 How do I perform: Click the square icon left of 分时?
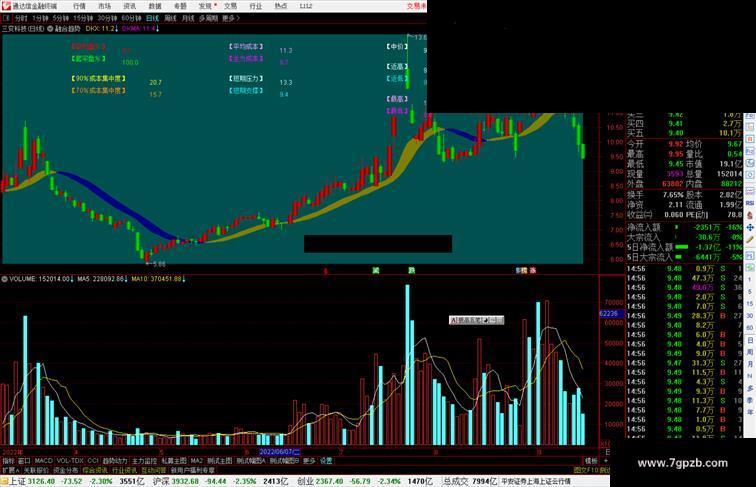(6, 18)
